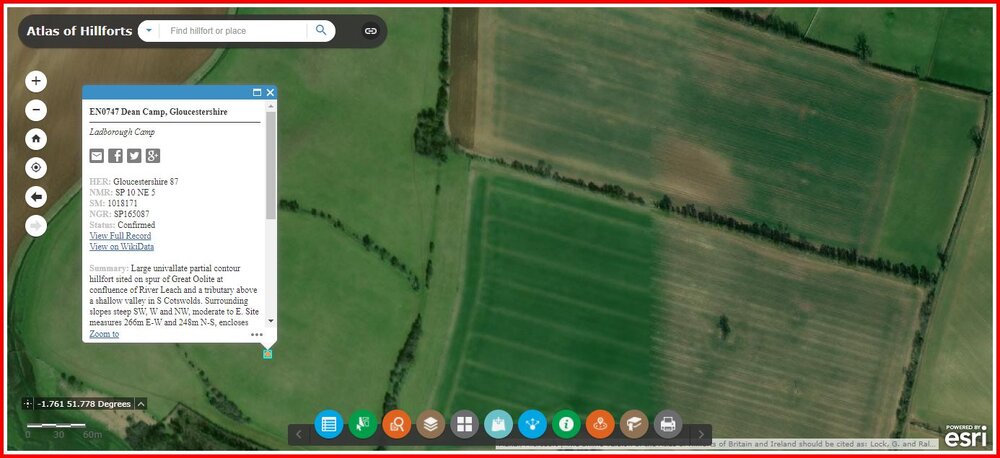Screen dimensions: 1000x458
Task: Open the print widget
Action: pos(668,424)
